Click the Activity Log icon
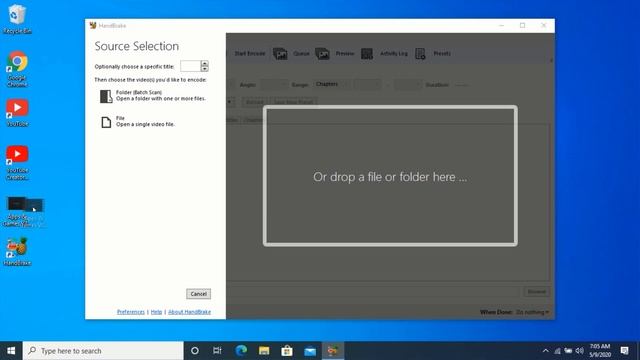 point(367,53)
